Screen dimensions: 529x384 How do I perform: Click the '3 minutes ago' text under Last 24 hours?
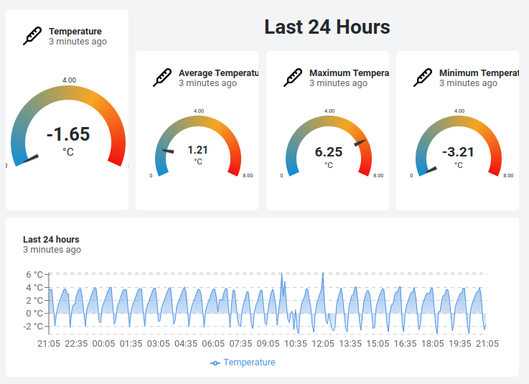(x=52, y=250)
